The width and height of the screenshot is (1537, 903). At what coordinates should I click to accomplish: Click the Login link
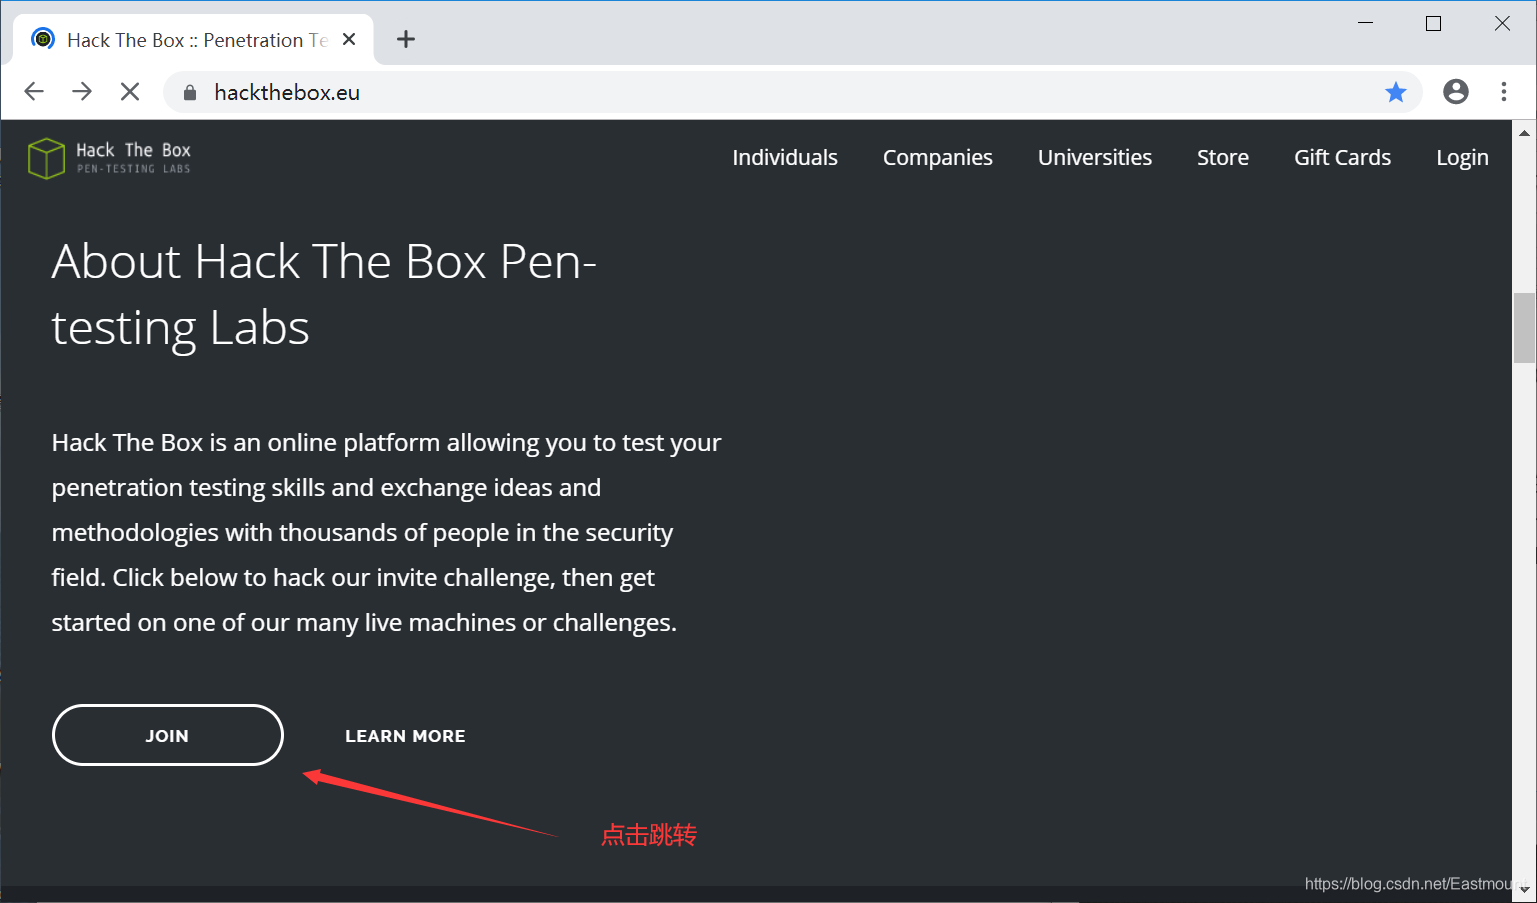(x=1462, y=157)
